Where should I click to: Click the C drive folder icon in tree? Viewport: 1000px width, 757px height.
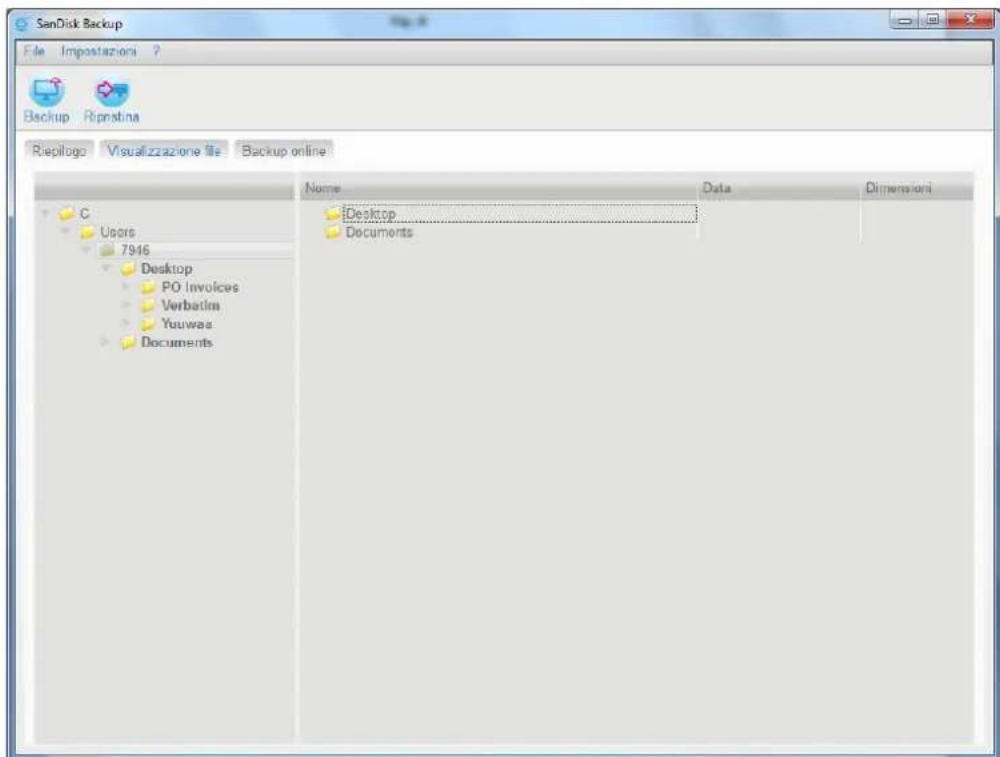tap(66, 213)
